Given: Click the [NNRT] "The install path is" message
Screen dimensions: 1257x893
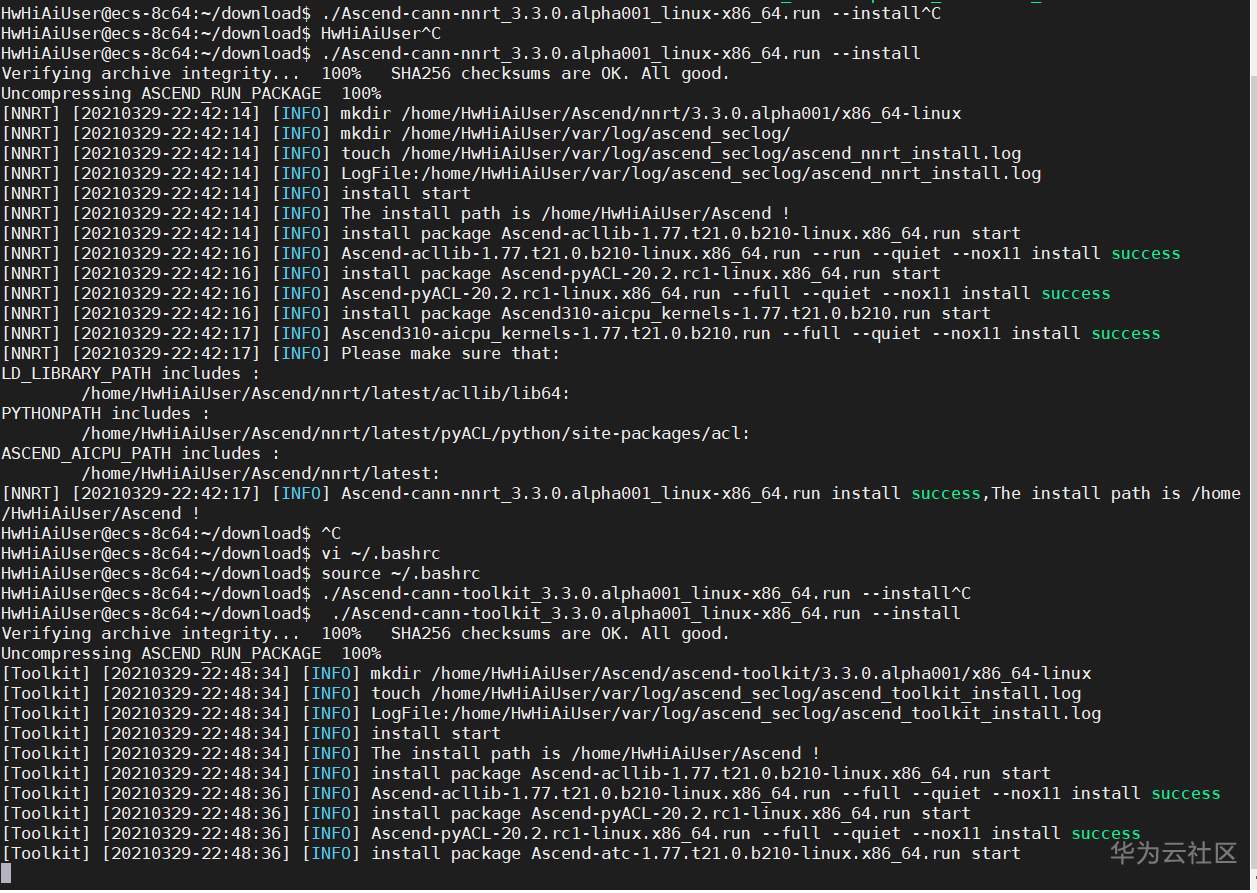Looking at the screenshot, I should click(x=566, y=213).
